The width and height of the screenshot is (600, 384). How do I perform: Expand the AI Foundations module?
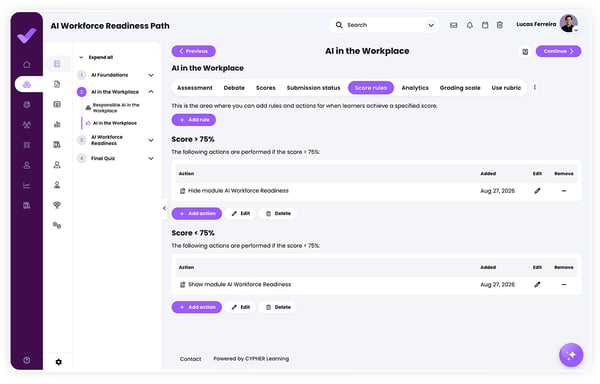coord(151,75)
